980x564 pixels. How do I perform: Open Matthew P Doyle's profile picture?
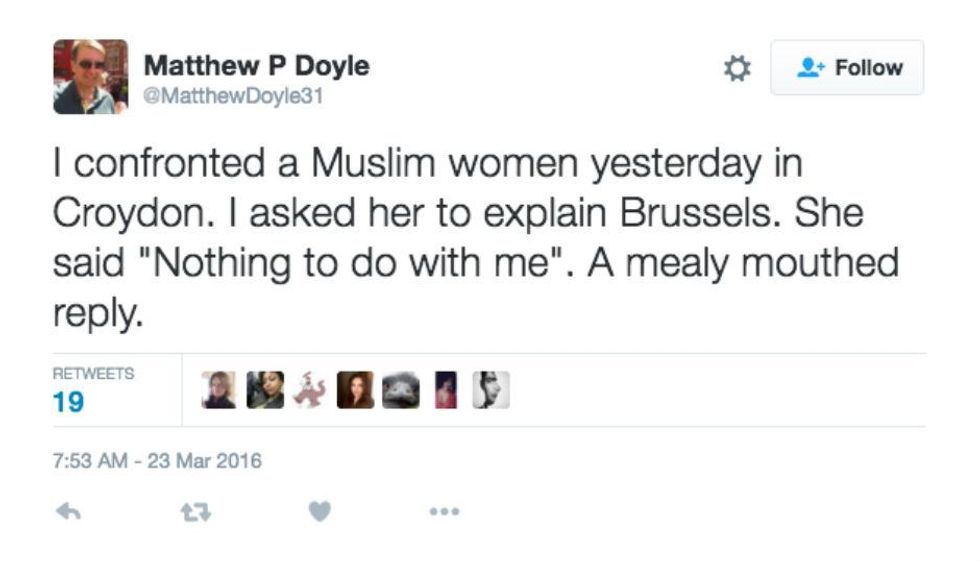(91, 77)
